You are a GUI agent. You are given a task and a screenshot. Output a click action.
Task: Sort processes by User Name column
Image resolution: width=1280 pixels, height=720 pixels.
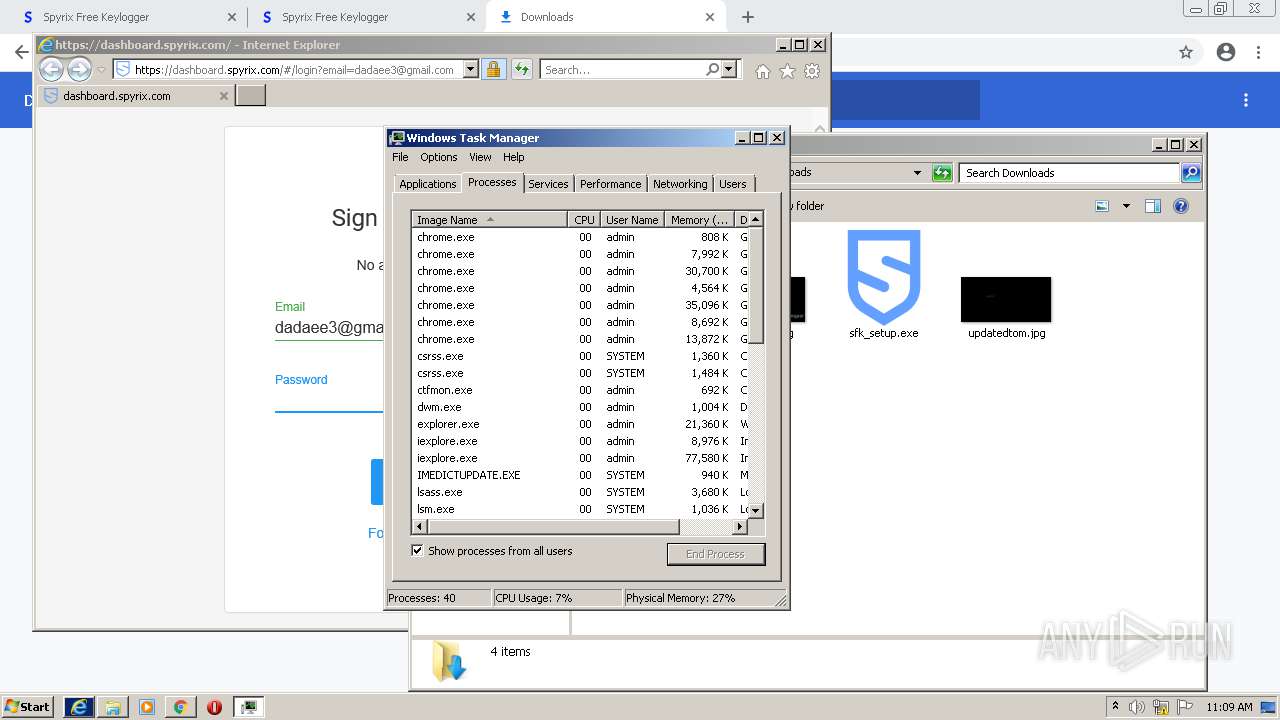tap(632, 220)
